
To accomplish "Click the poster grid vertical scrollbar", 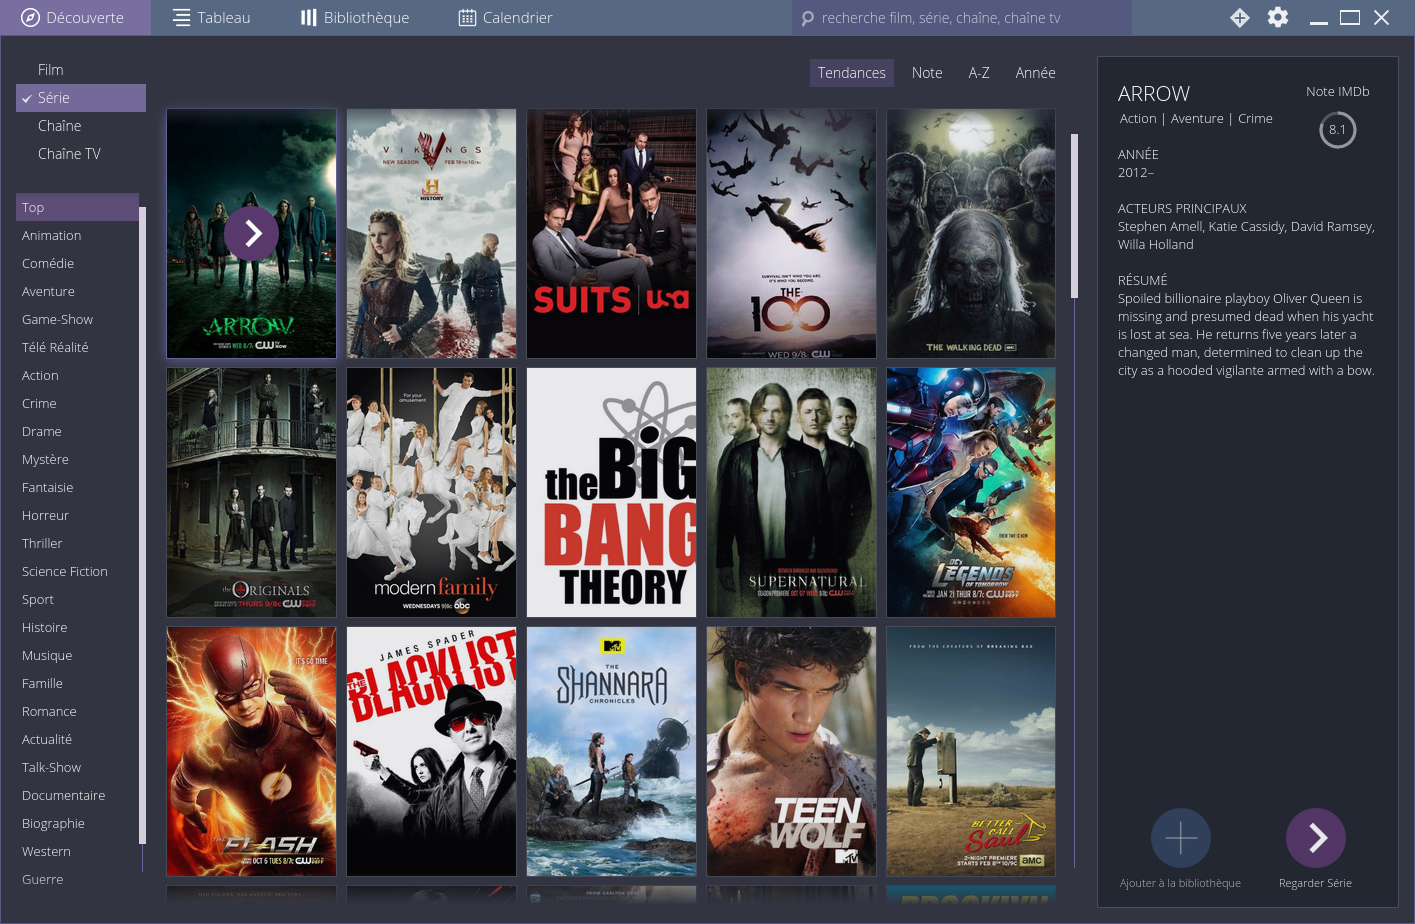I will click(1074, 216).
